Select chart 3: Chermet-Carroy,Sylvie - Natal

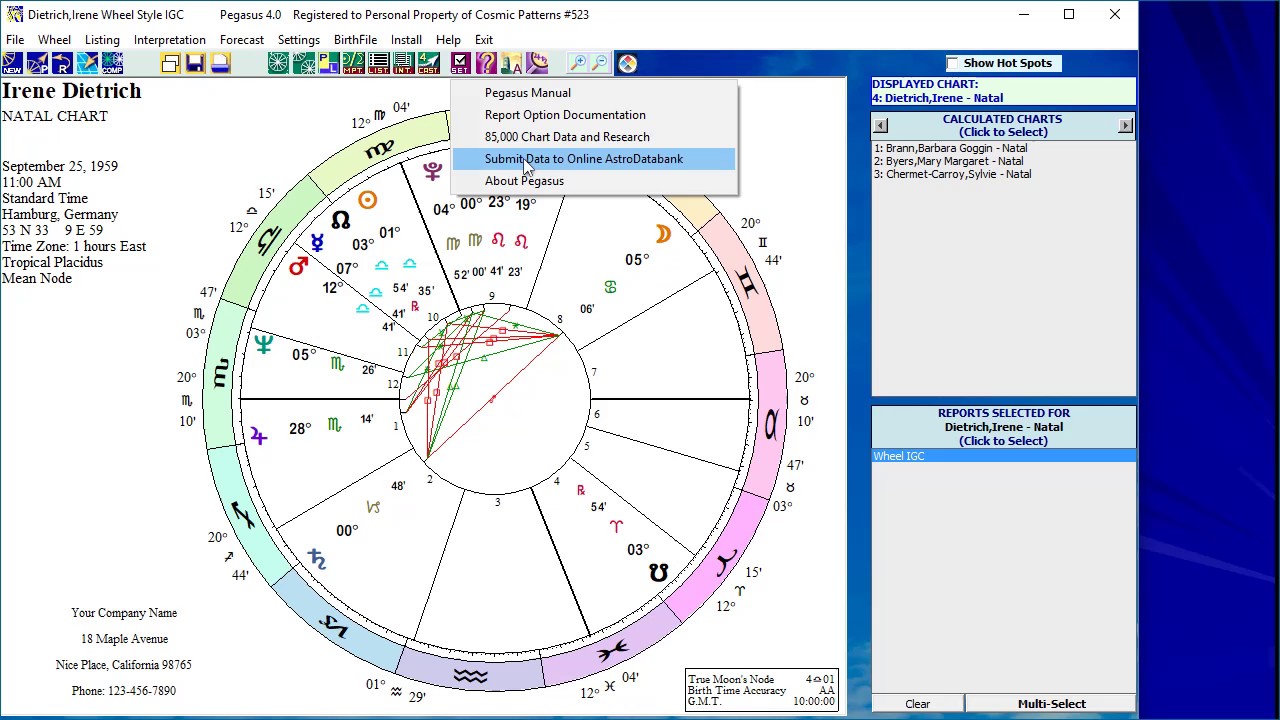[x=953, y=174]
